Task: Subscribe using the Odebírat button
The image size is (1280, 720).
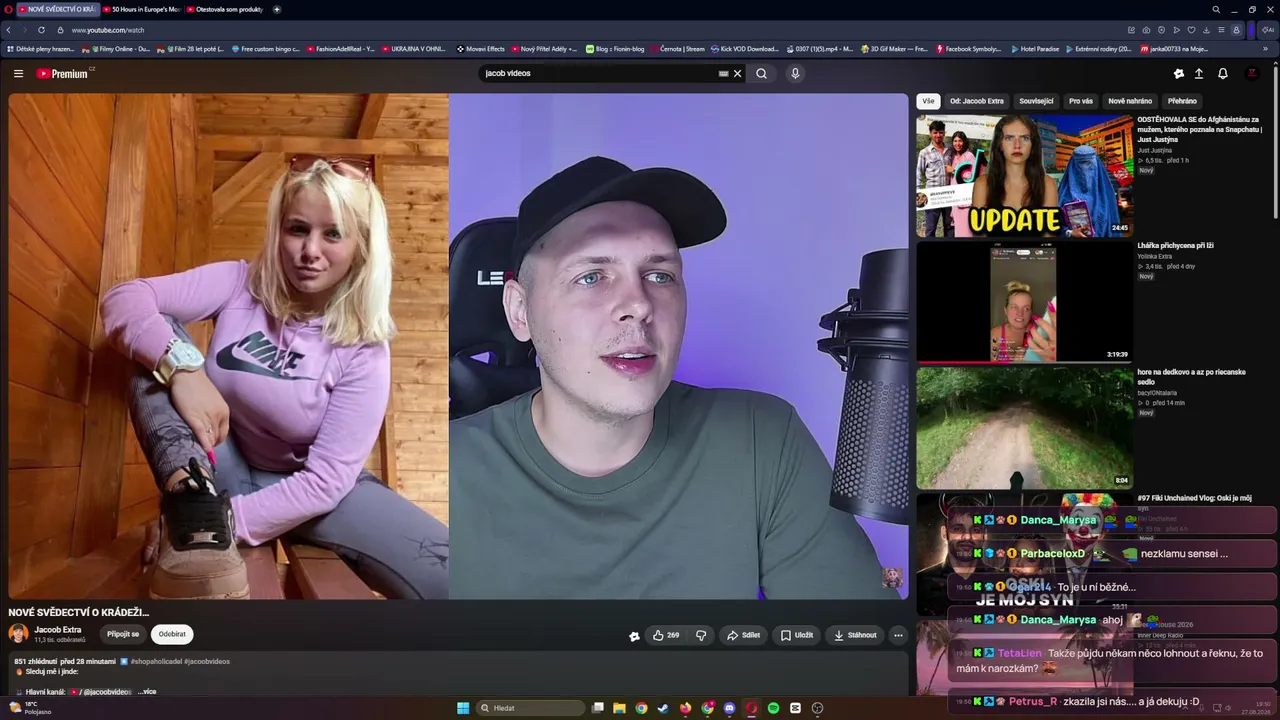Action: (x=172, y=634)
